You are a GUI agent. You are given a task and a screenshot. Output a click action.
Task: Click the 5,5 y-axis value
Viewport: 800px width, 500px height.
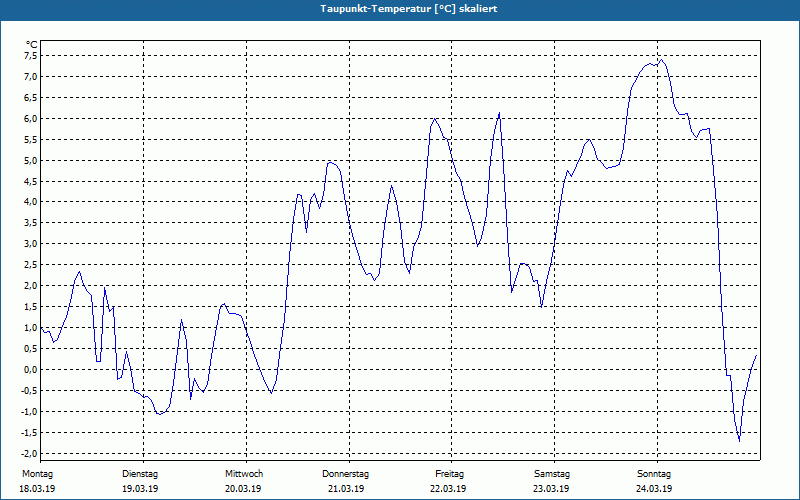click(x=31, y=139)
